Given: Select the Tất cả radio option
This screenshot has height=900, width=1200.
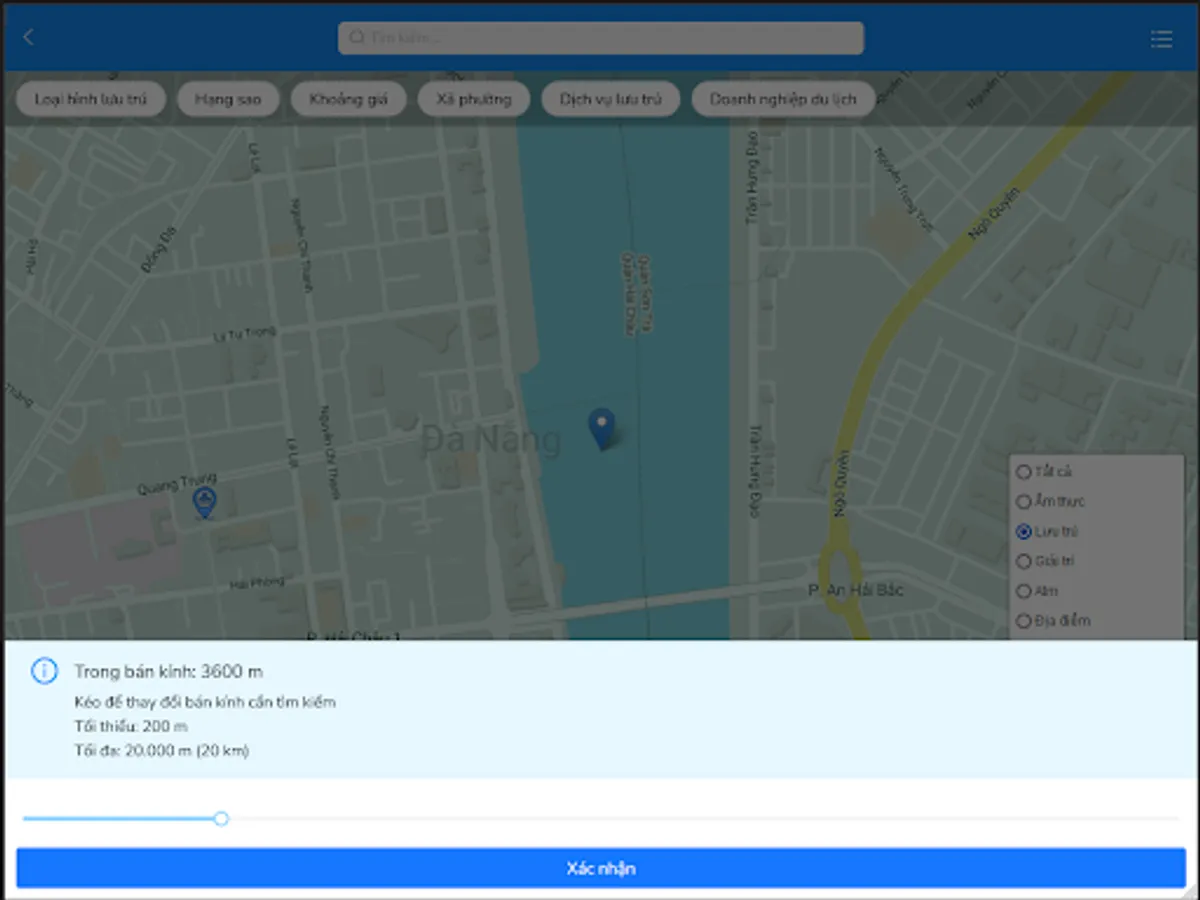Looking at the screenshot, I should 1023,472.
